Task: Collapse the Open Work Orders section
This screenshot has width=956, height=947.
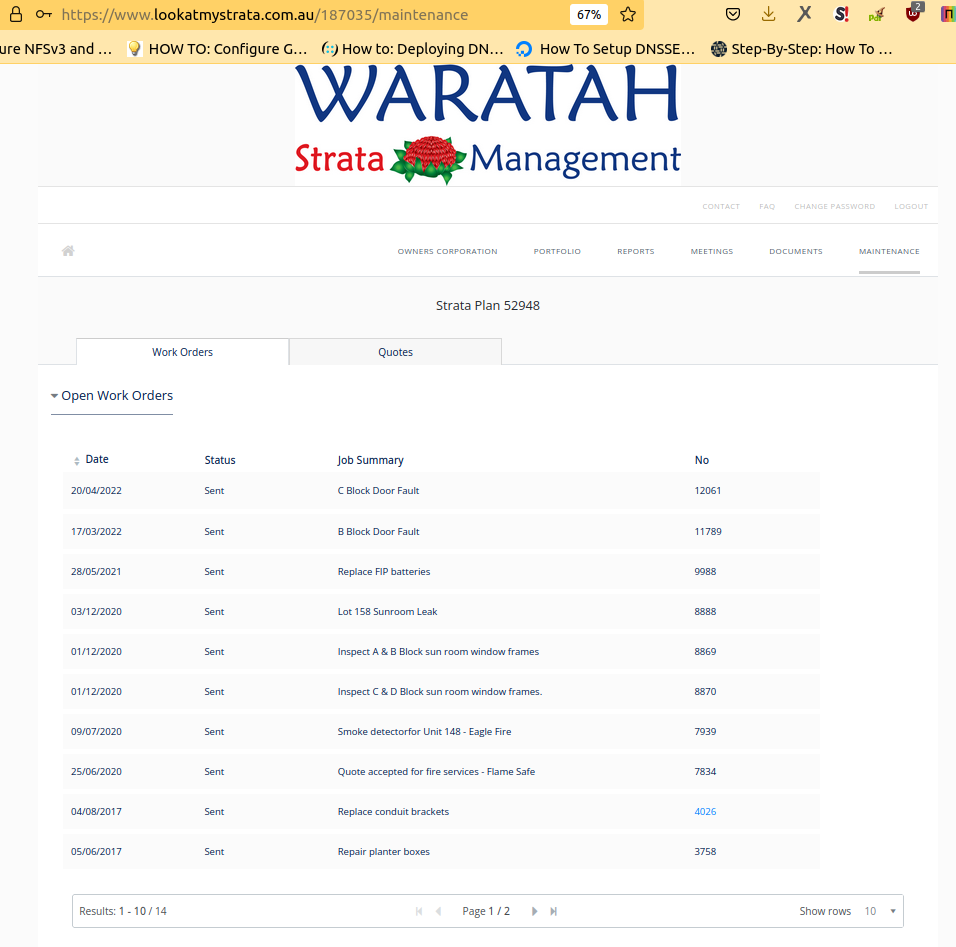Action: (112, 396)
